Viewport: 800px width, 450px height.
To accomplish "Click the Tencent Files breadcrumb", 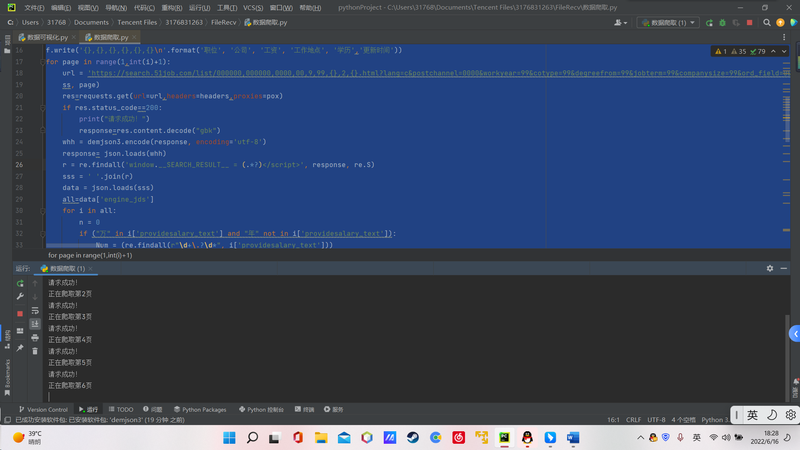I will (137, 22).
